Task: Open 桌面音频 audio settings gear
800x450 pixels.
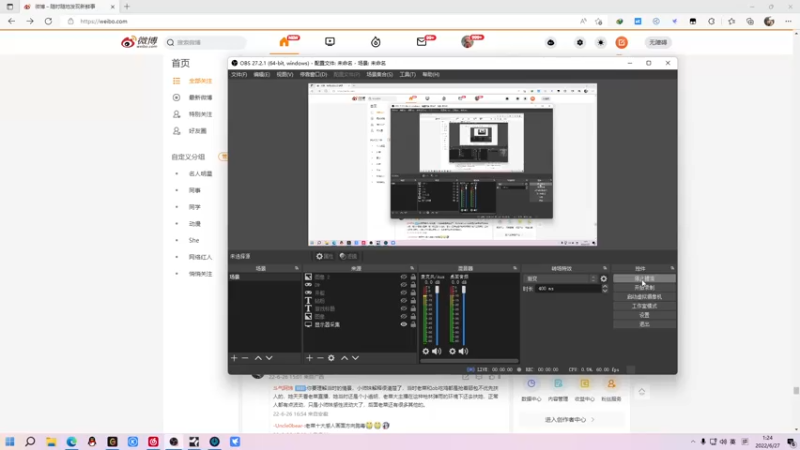Action: click(452, 351)
